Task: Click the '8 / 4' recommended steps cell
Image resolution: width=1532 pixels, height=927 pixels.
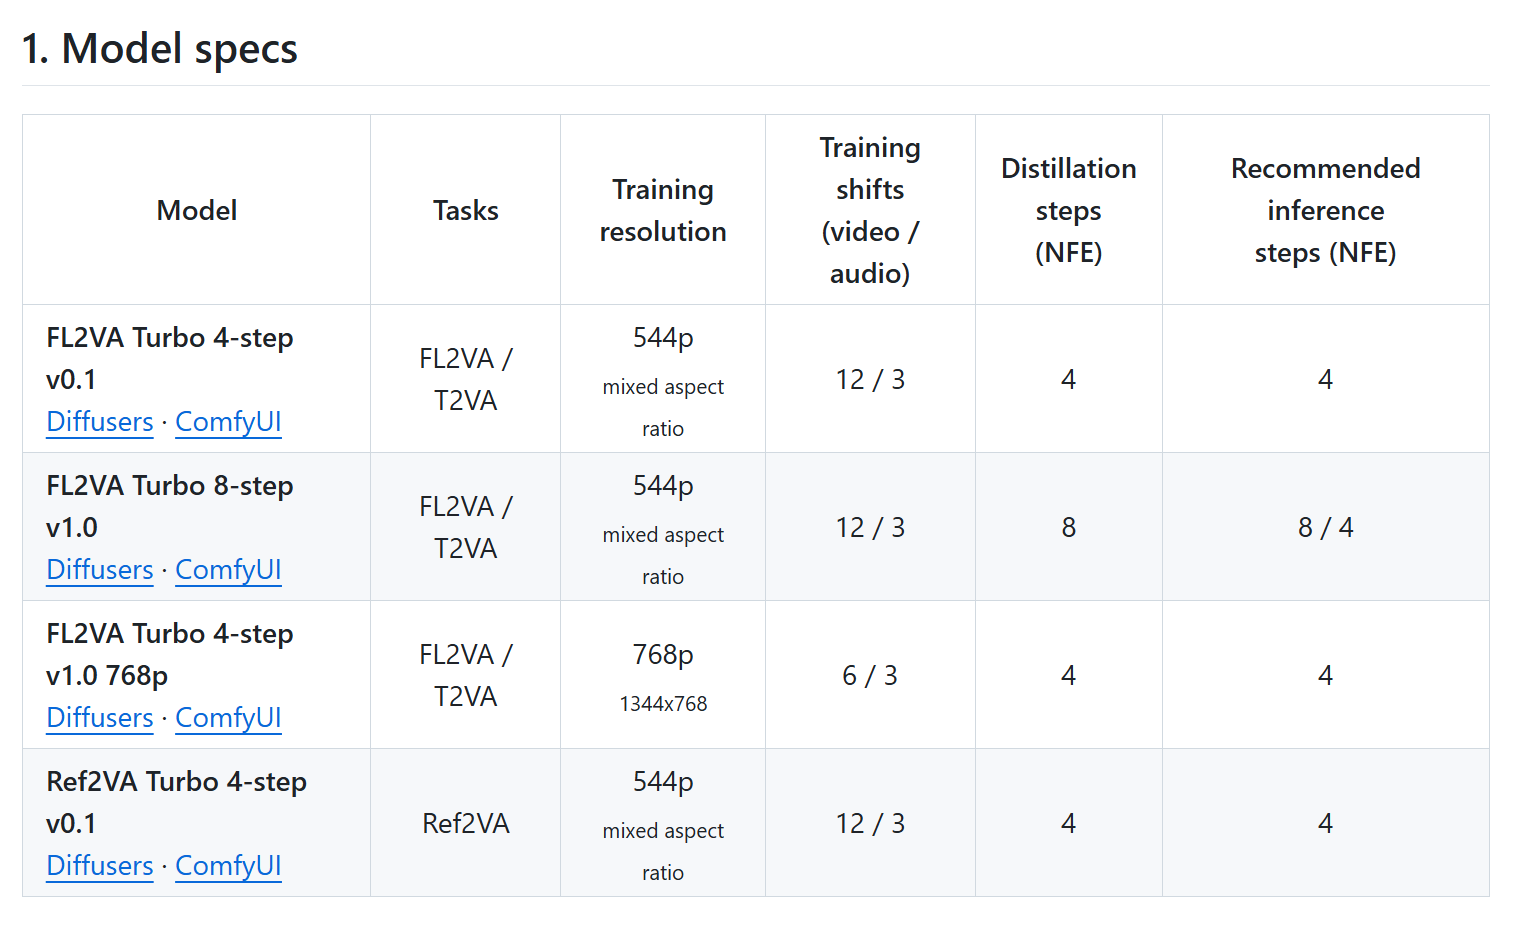Action: [x=1326, y=527]
